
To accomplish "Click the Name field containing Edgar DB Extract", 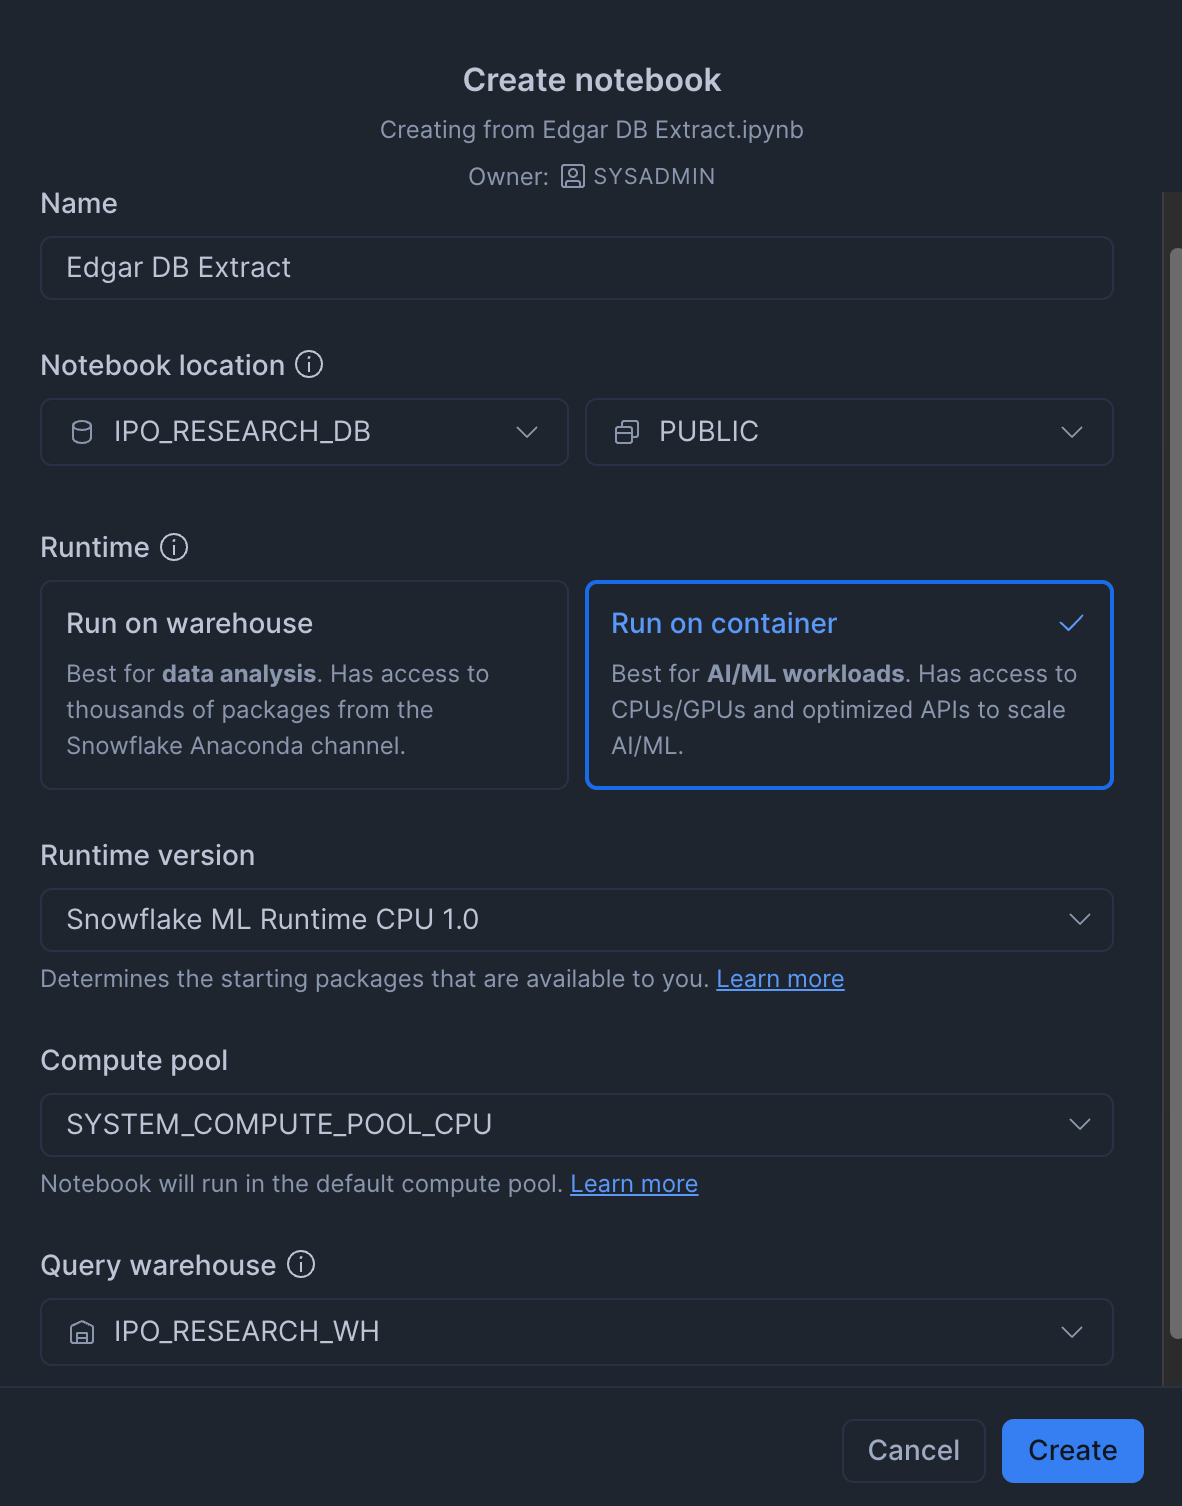I will coord(576,268).
